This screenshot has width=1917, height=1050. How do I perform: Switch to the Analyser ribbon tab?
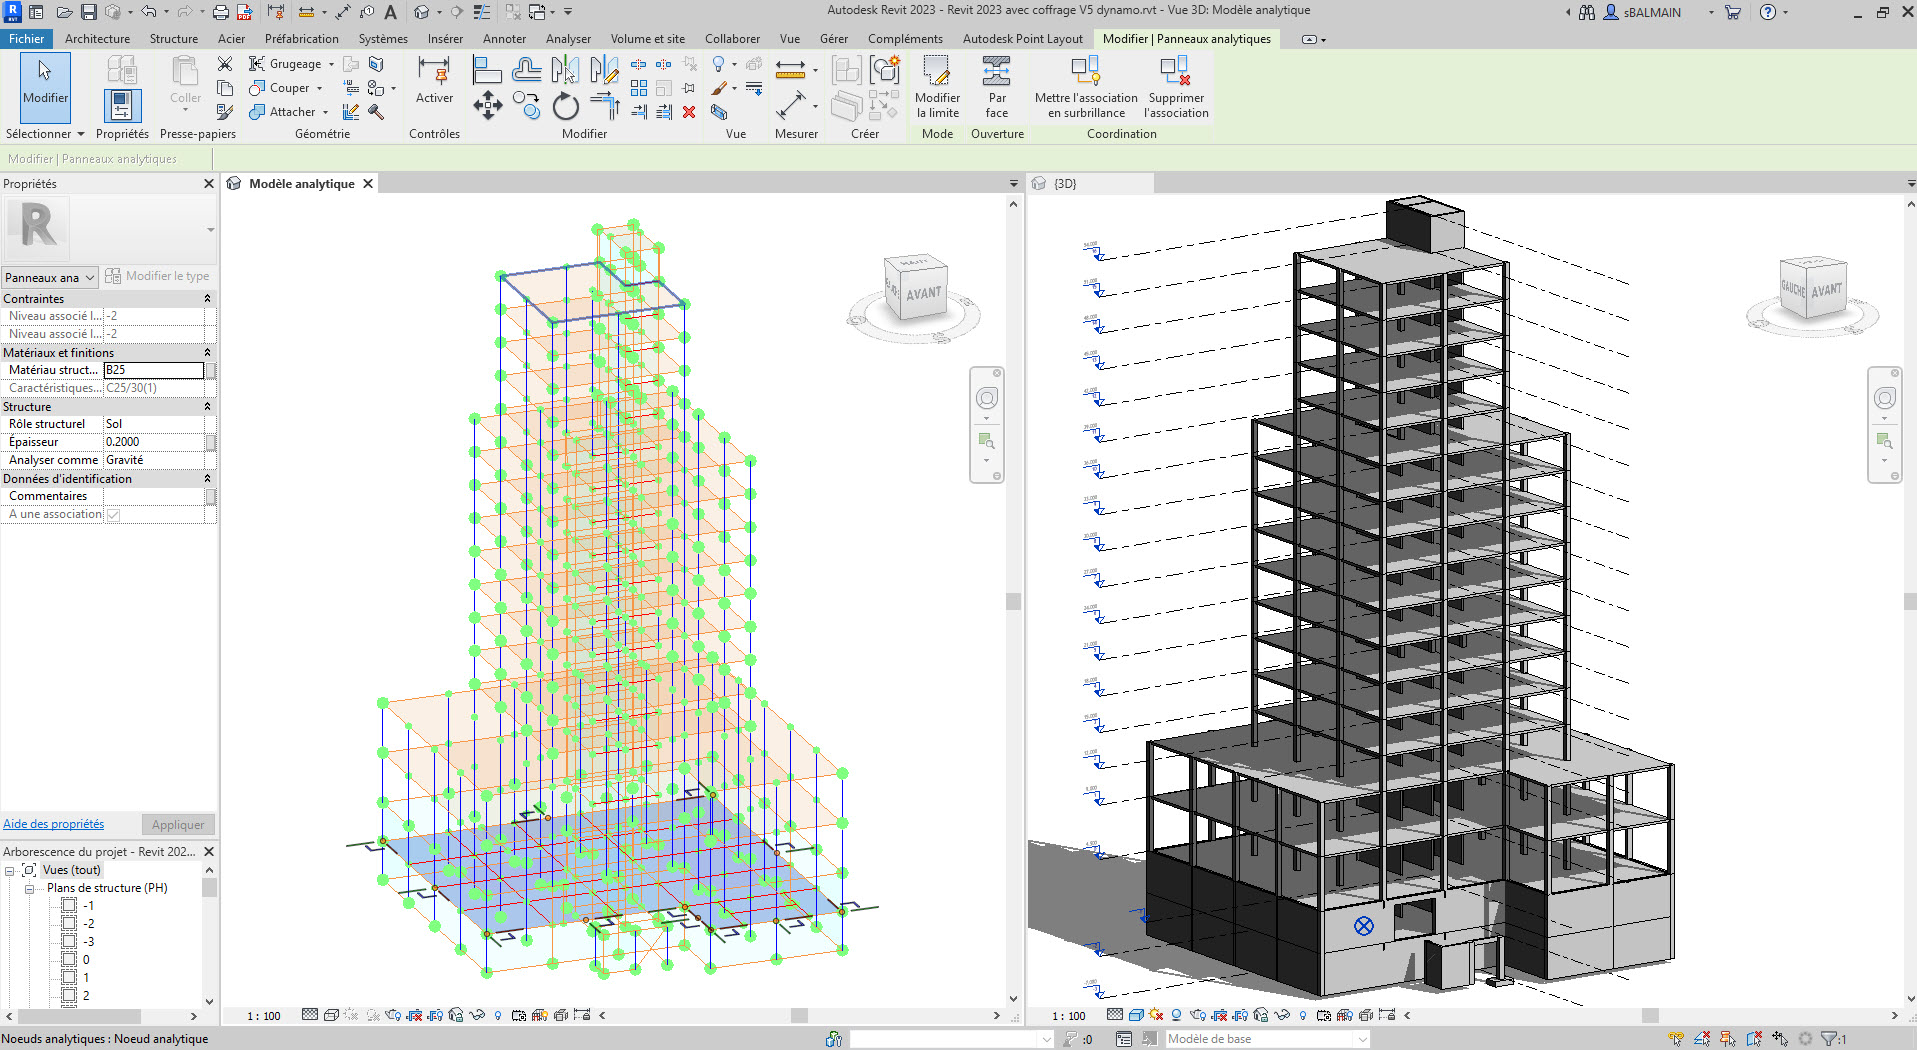click(568, 38)
